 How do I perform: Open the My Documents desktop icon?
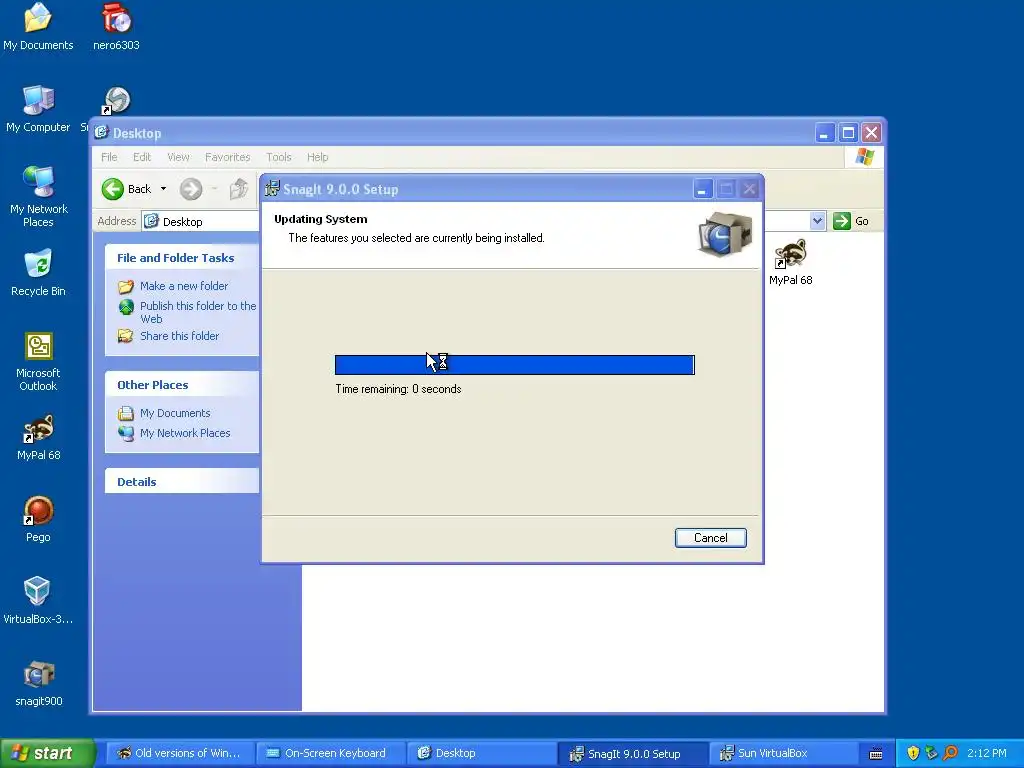(x=38, y=26)
